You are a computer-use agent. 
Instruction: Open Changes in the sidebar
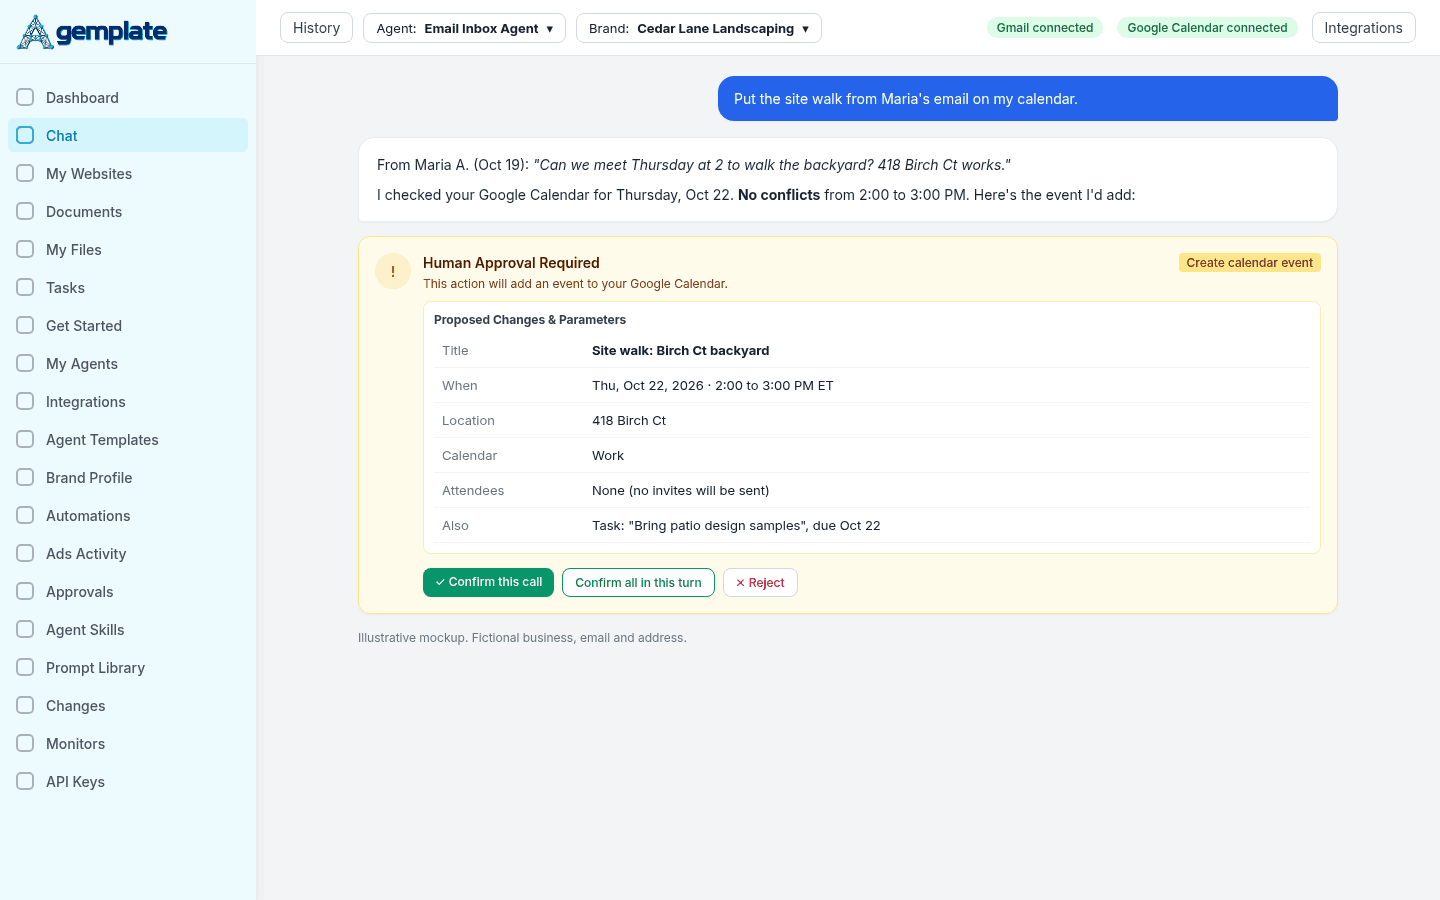coord(128,705)
